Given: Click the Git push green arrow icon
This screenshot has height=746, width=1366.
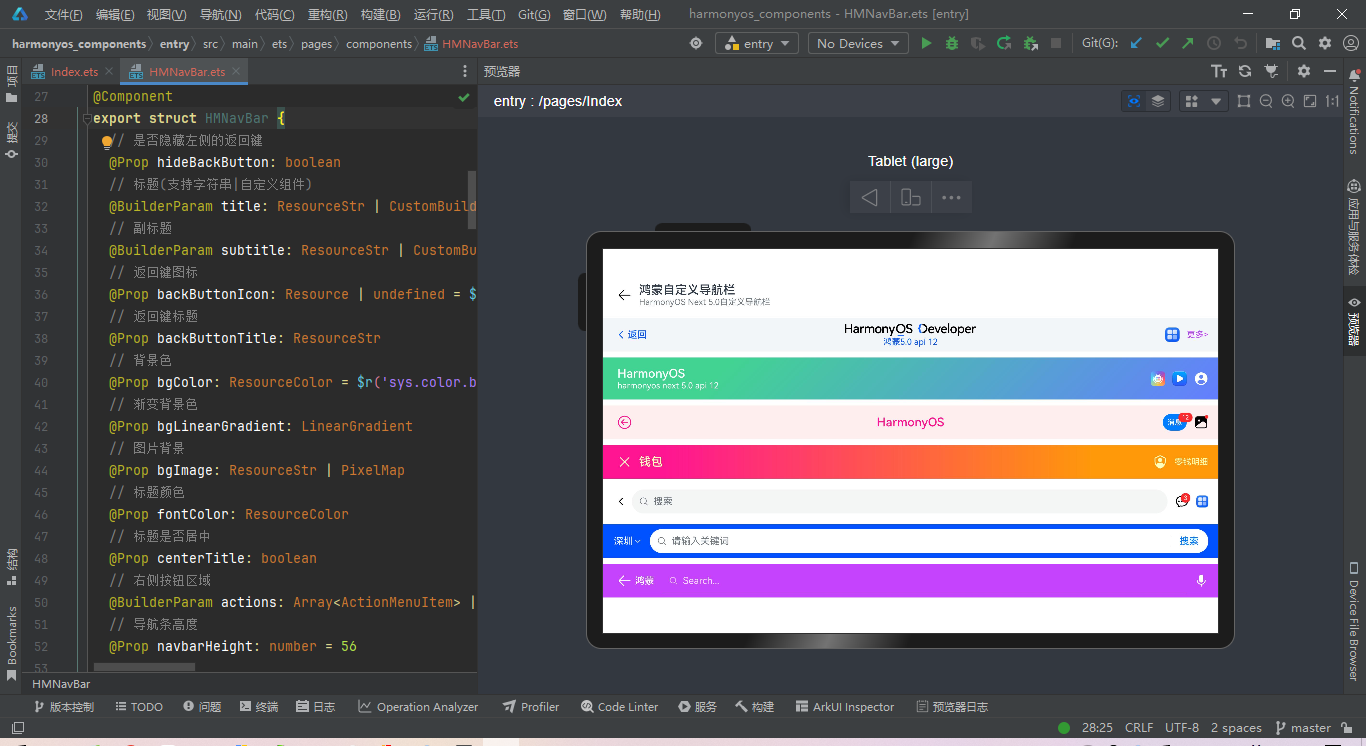Looking at the screenshot, I should click(x=1188, y=43).
